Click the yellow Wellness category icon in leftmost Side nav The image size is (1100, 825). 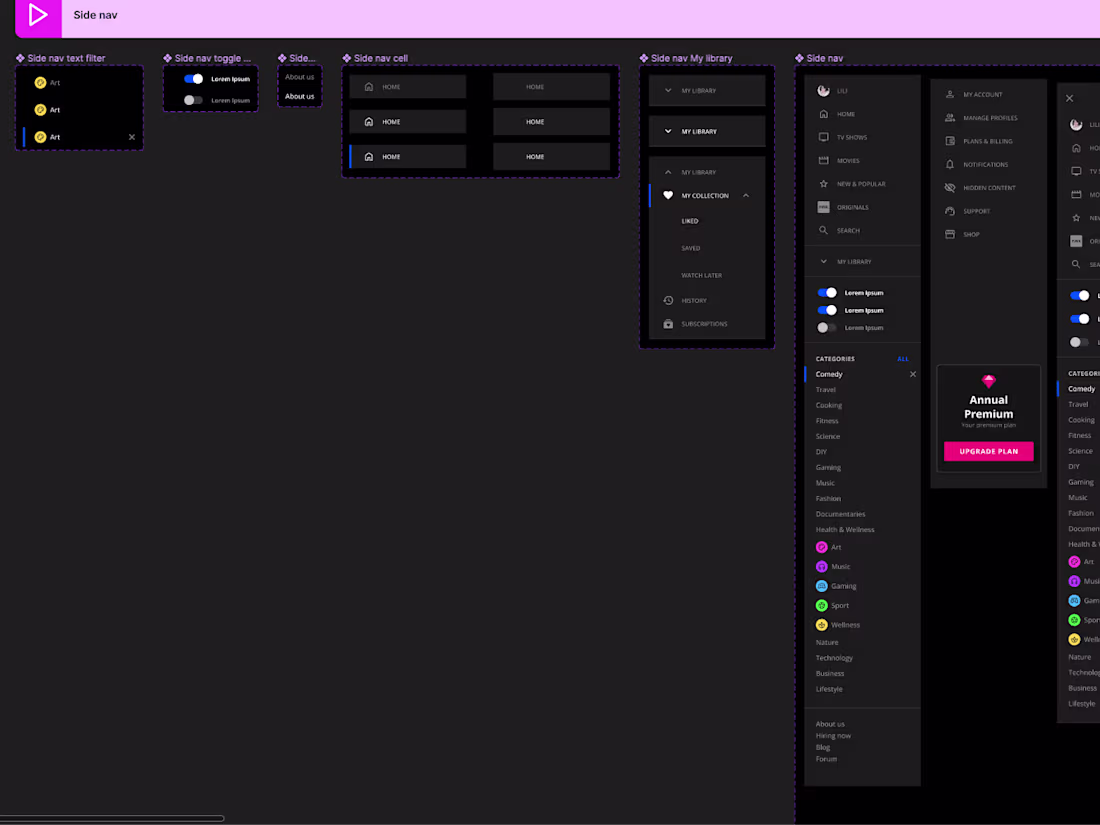coord(821,625)
